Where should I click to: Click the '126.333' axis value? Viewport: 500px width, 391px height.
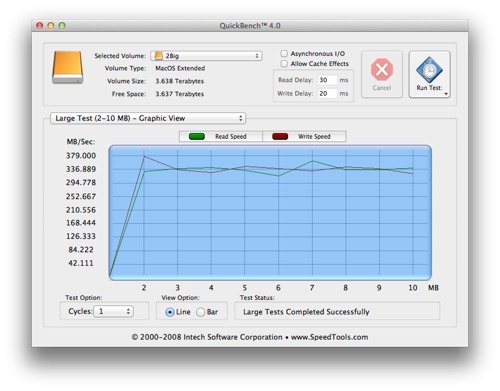[81, 236]
